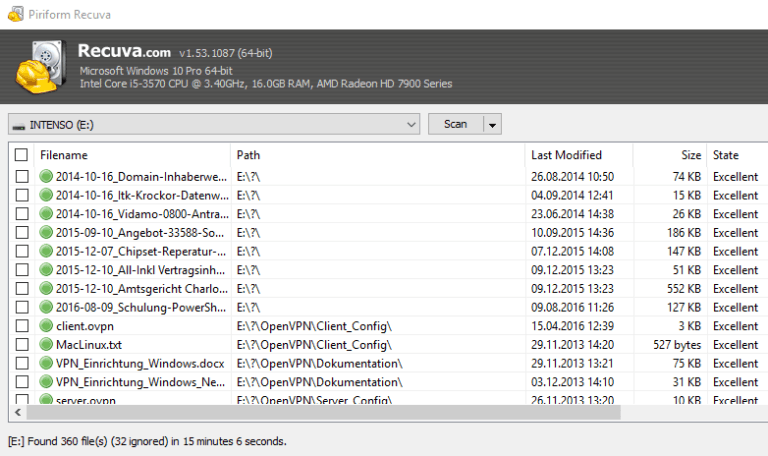Check the box for 2015-12-10_All-Inkl Vertragsinh file
The width and height of the screenshot is (768, 456).
coord(22,270)
